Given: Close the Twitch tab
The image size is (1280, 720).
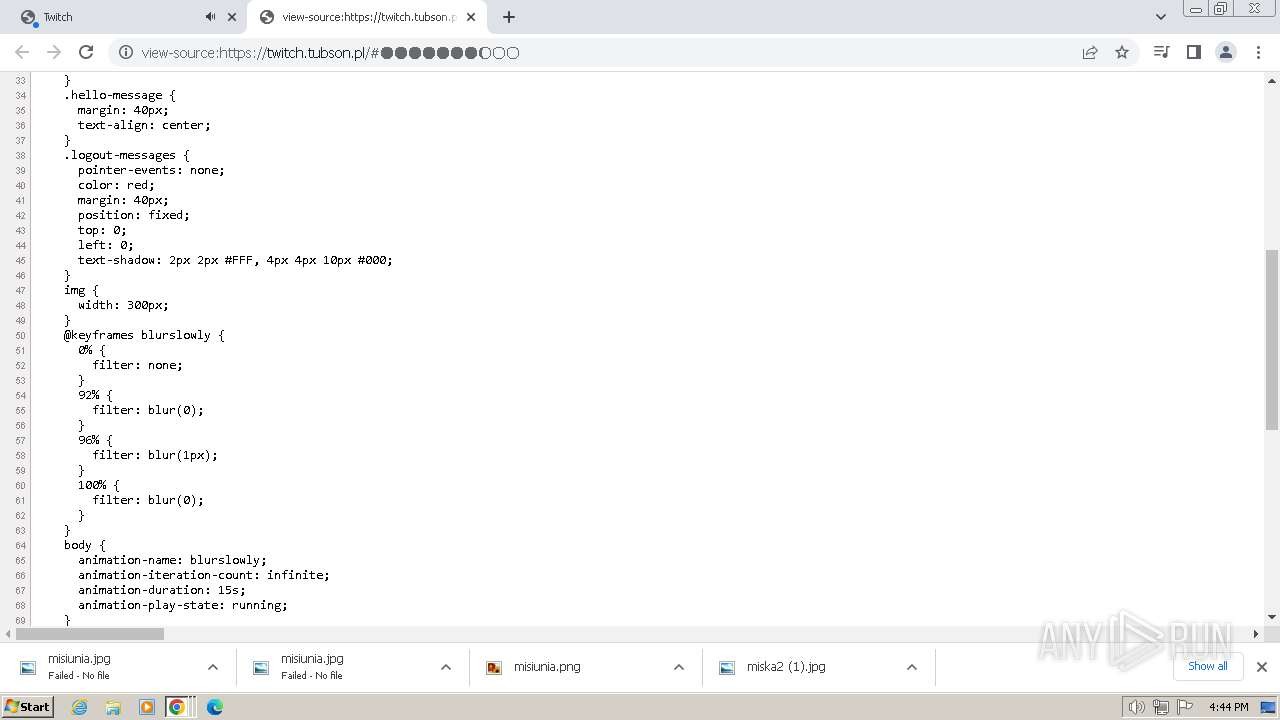Looking at the screenshot, I should (232, 17).
